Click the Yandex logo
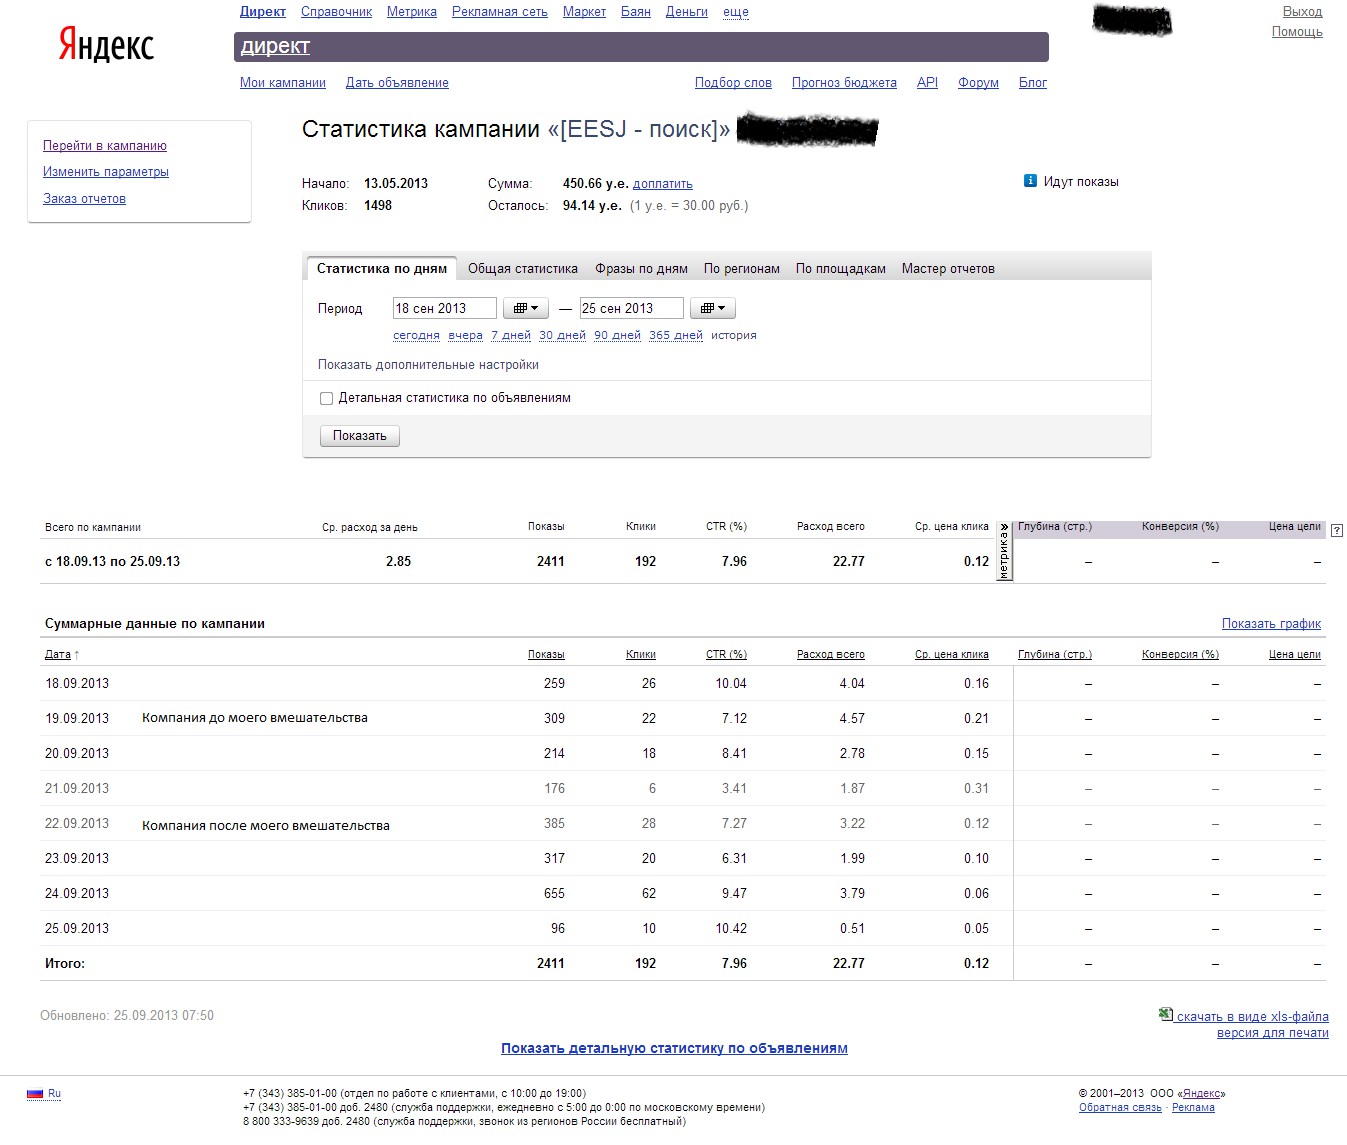Viewport: 1347px width, 1145px height. pyautogui.click(x=106, y=45)
